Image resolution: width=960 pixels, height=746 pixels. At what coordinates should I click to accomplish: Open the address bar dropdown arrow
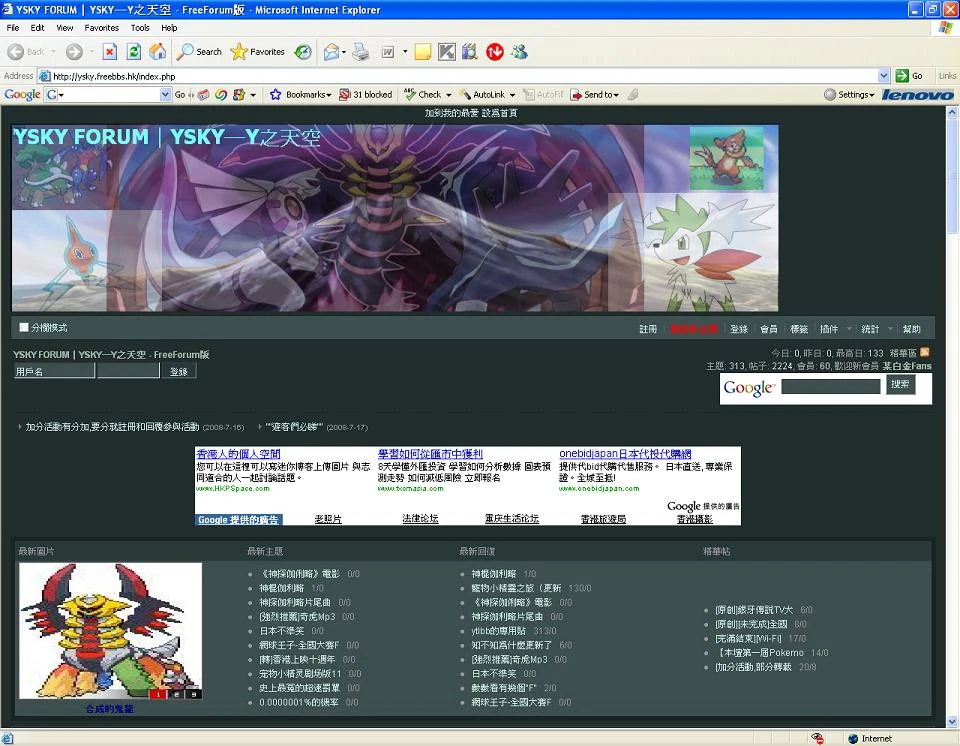883,76
